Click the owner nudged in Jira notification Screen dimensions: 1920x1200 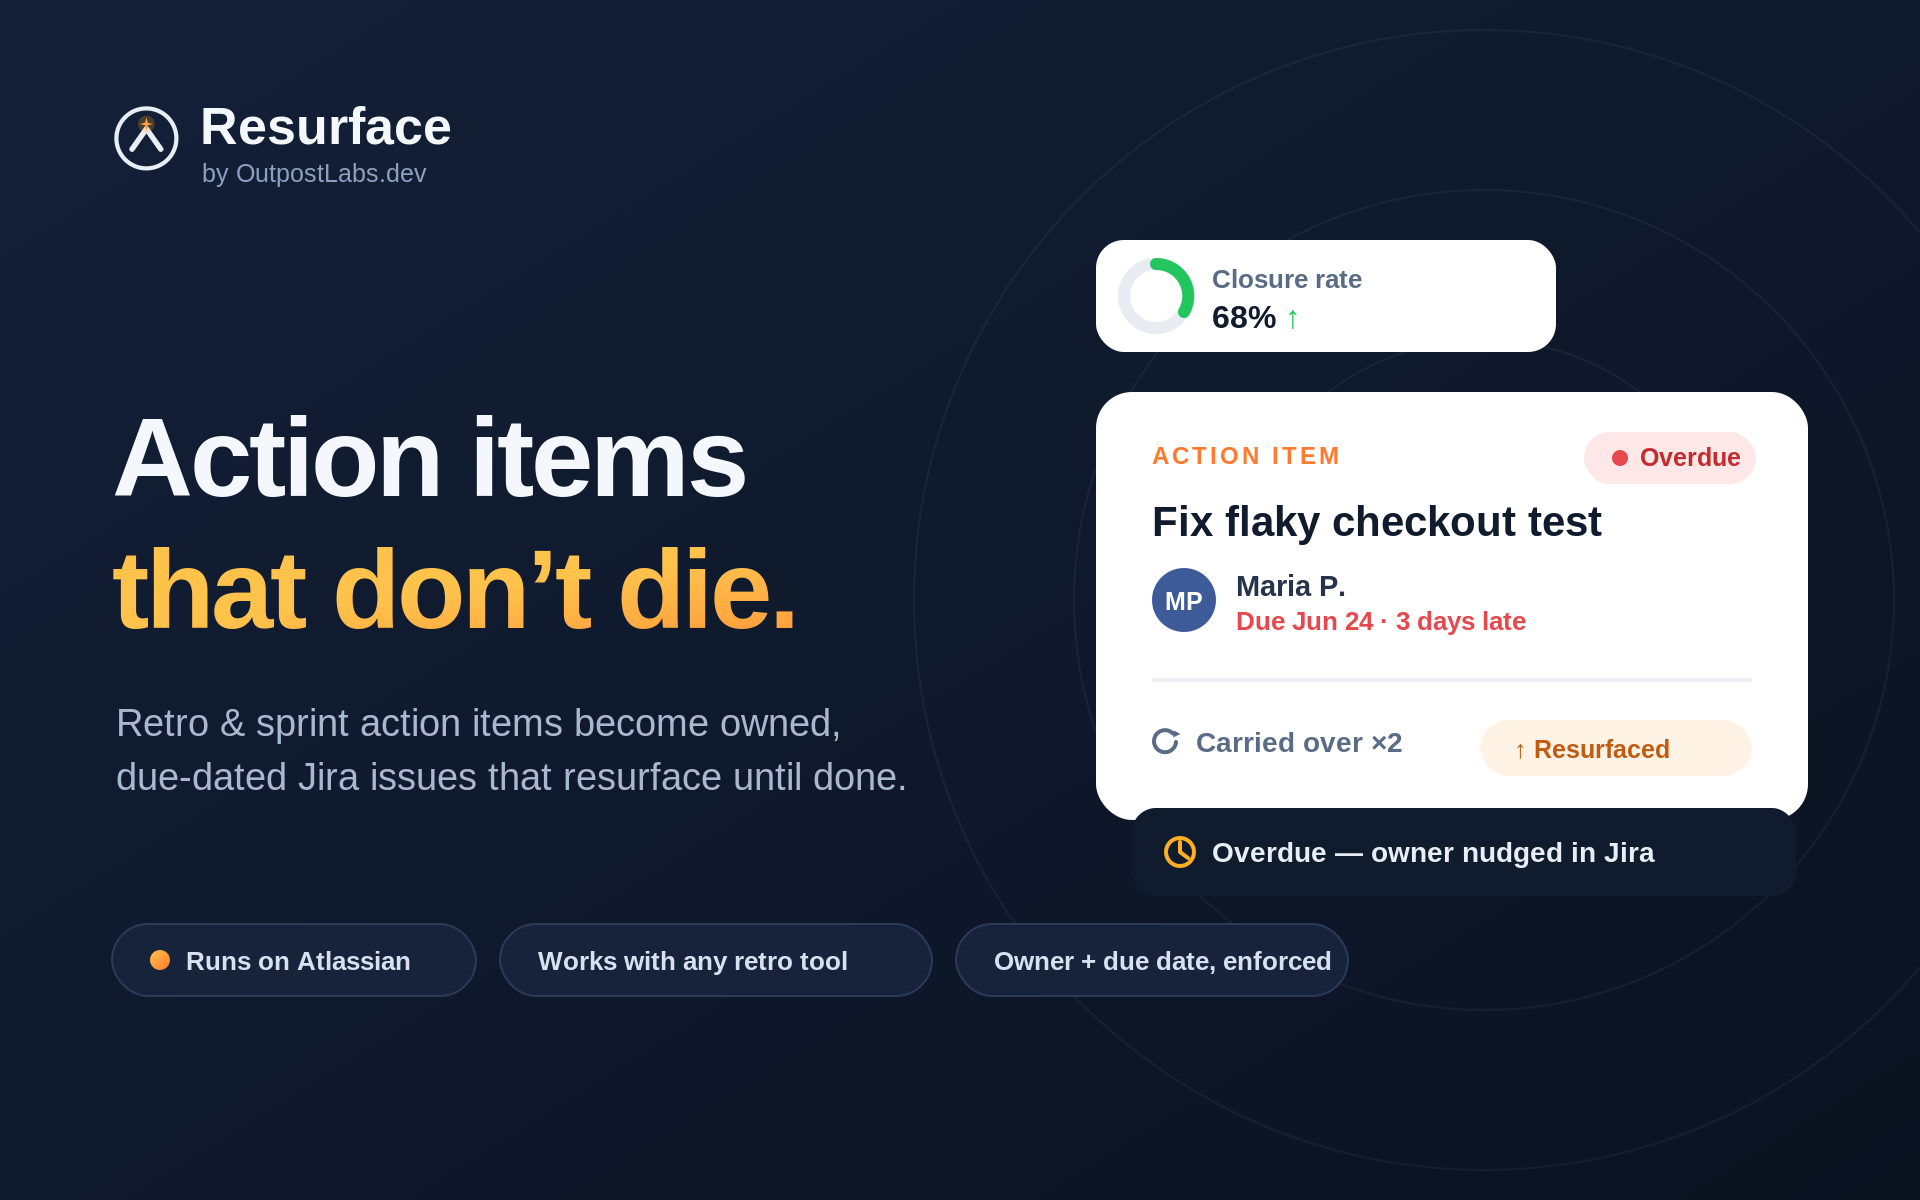1464,852
